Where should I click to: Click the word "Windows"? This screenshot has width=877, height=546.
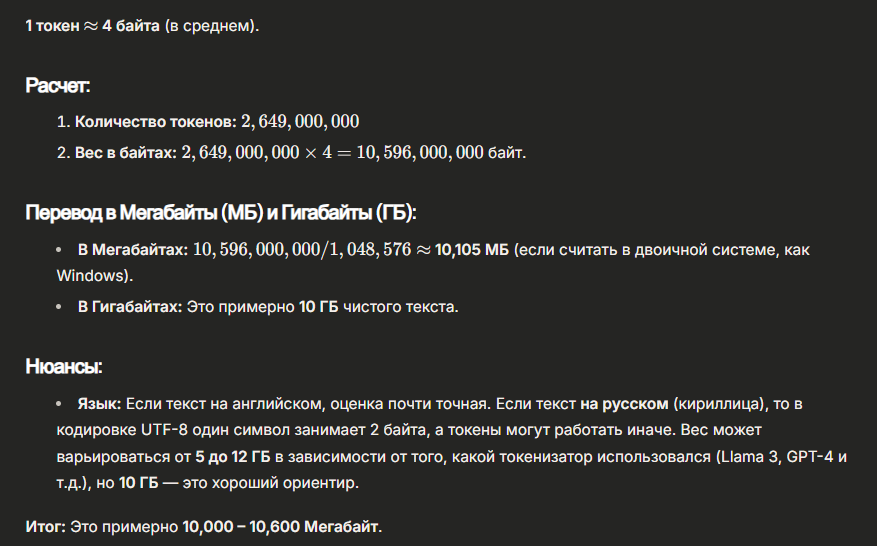tap(89, 276)
